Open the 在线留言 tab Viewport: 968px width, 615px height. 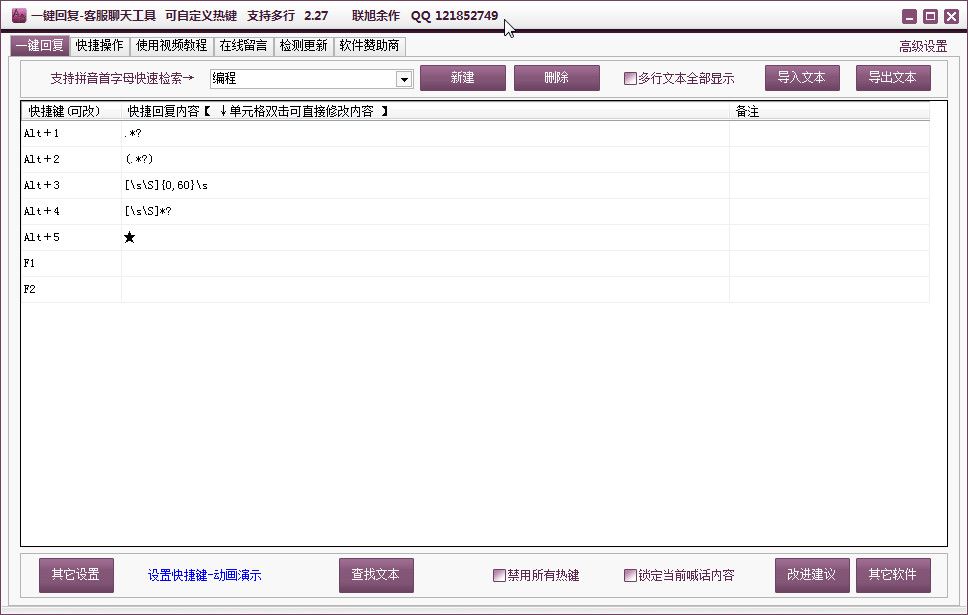[x=243, y=46]
